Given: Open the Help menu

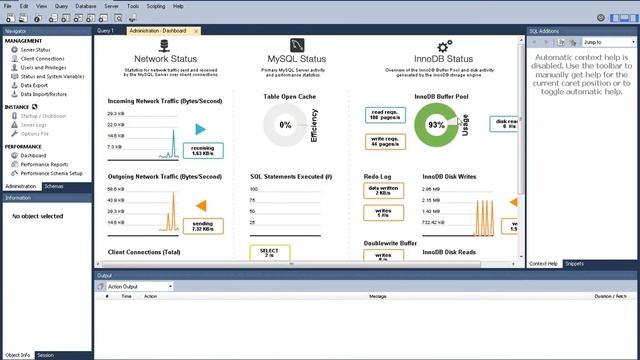Looking at the screenshot, I should (178, 6).
